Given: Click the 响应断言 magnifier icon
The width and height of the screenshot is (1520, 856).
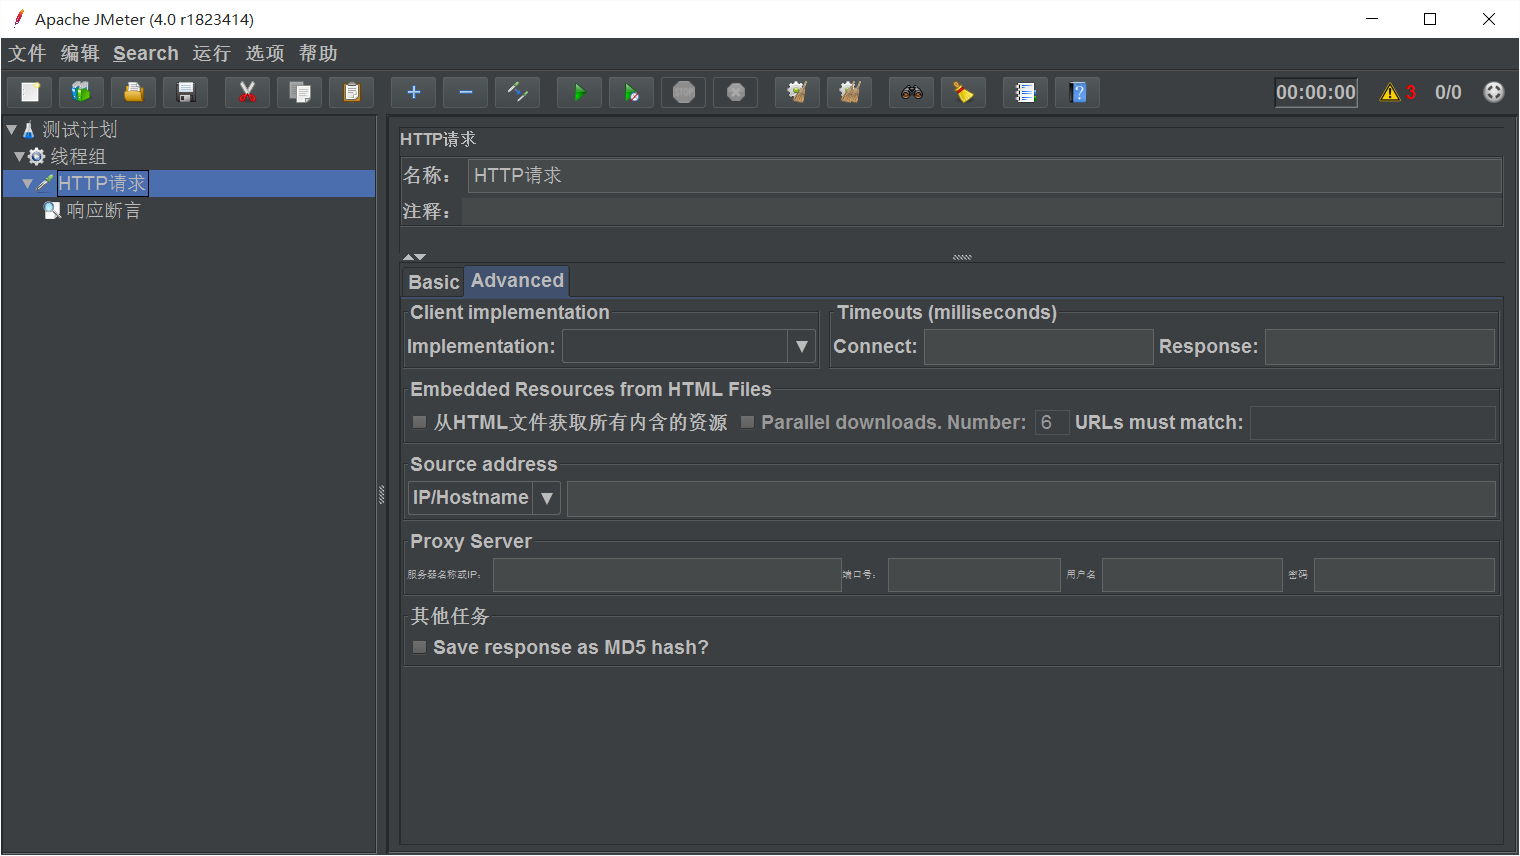Looking at the screenshot, I should pyautogui.click(x=52, y=210).
